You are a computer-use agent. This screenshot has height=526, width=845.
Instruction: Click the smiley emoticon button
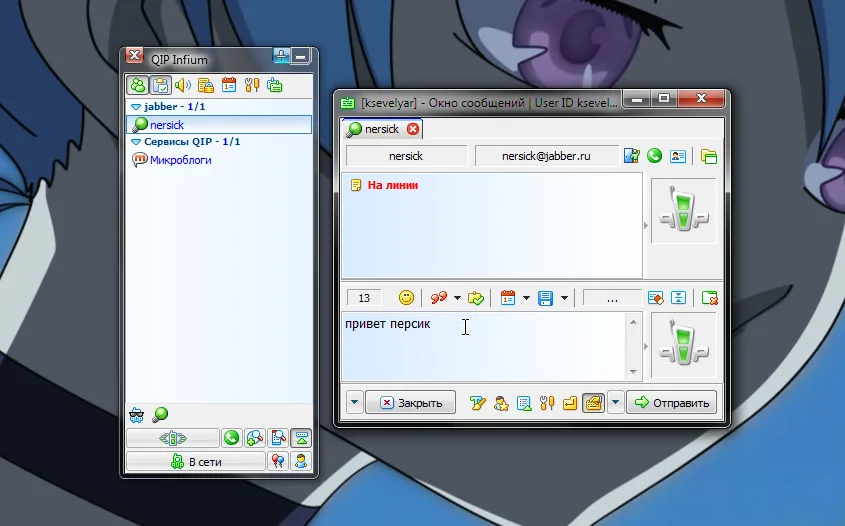(407, 297)
